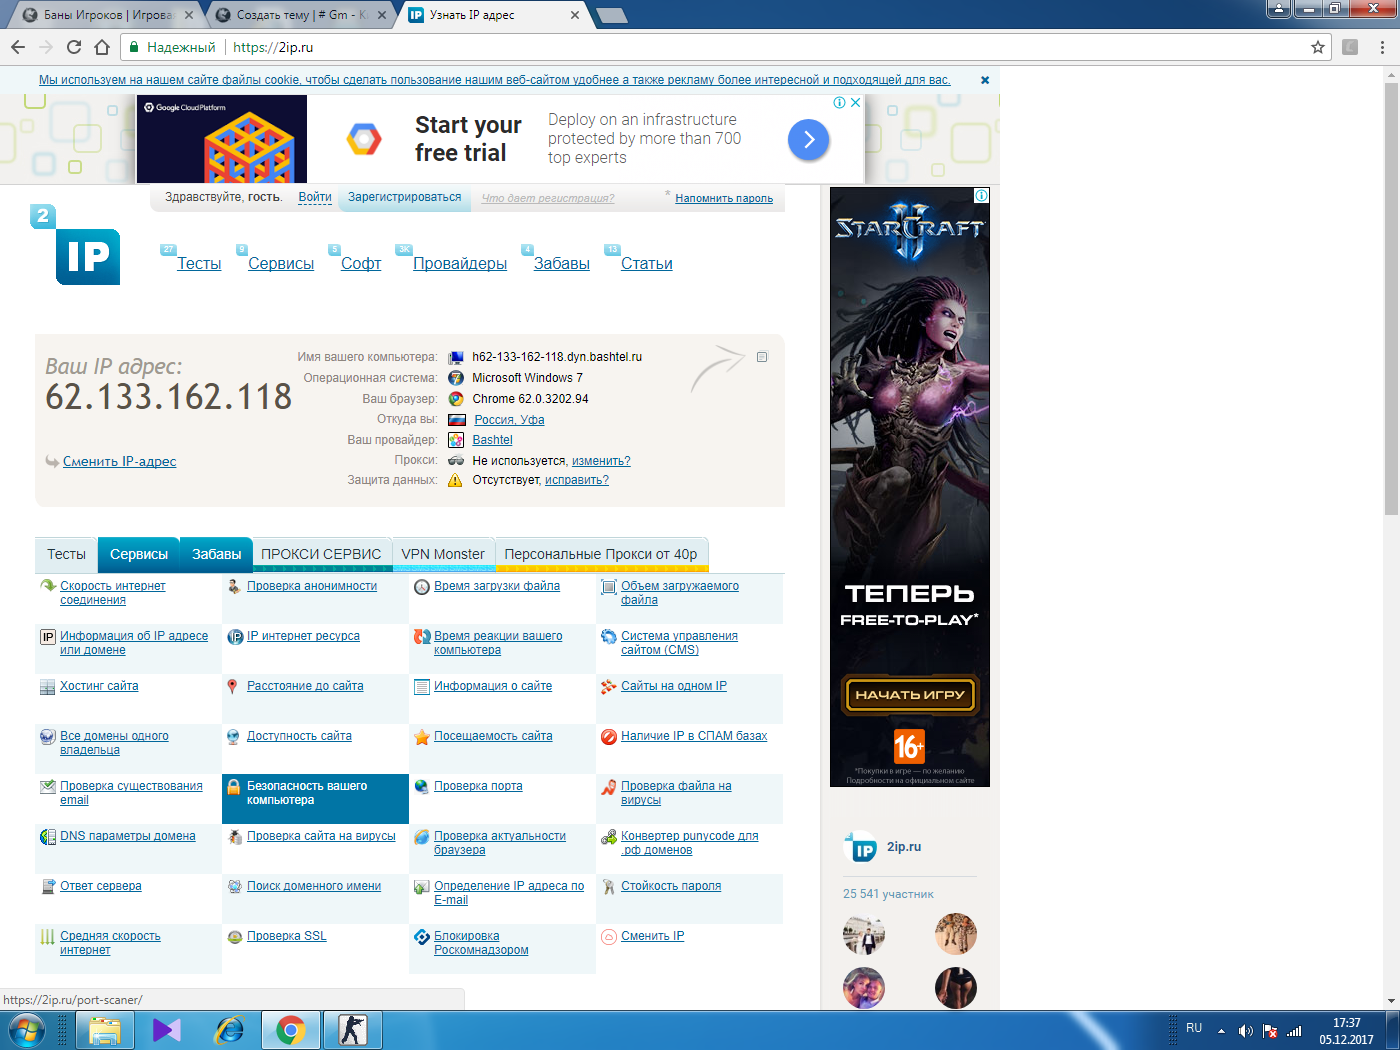Select the Забавы tab in services panel
Image resolution: width=1400 pixels, height=1050 pixels.
tap(217, 554)
